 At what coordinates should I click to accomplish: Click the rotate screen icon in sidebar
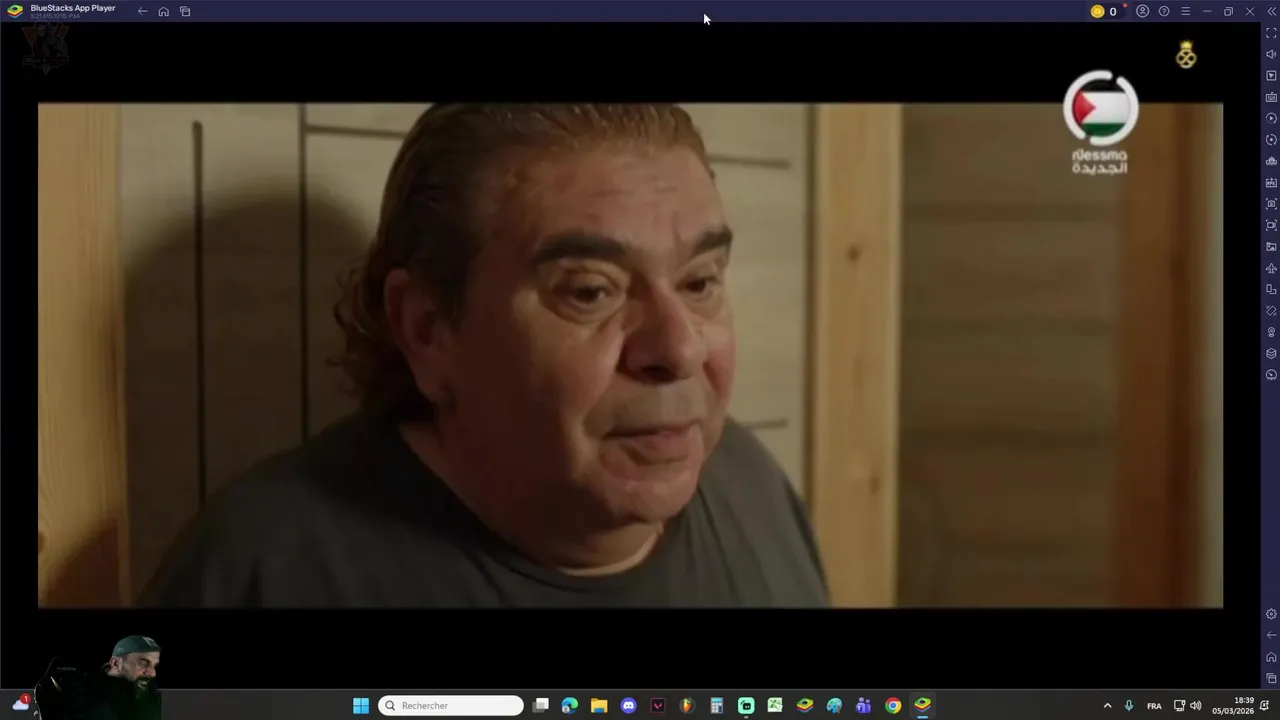1271,290
